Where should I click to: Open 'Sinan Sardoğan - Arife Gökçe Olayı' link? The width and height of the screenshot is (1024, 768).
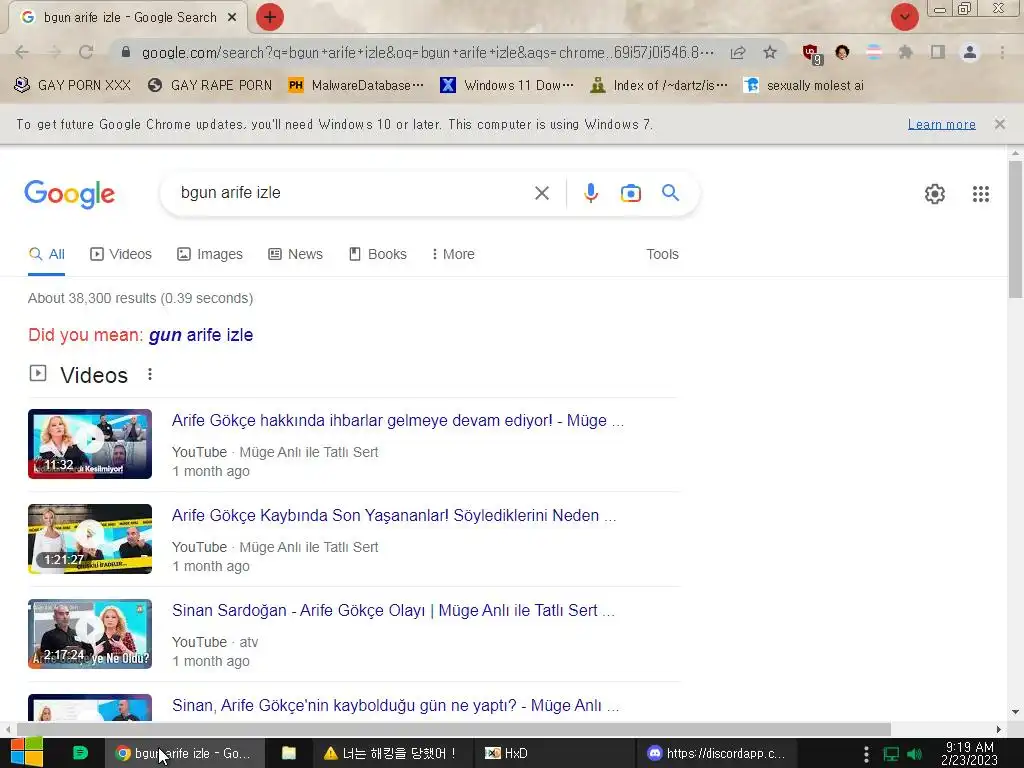(x=393, y=611)
